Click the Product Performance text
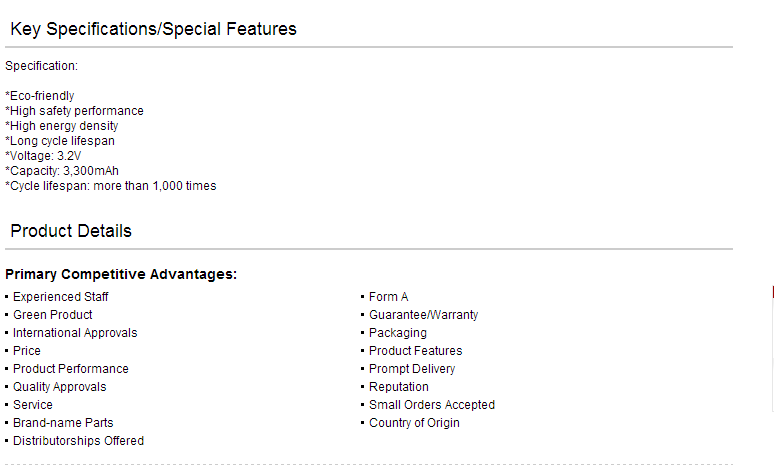Image resolution: width=774 pixels, height=465 pixels. [71, 369]
